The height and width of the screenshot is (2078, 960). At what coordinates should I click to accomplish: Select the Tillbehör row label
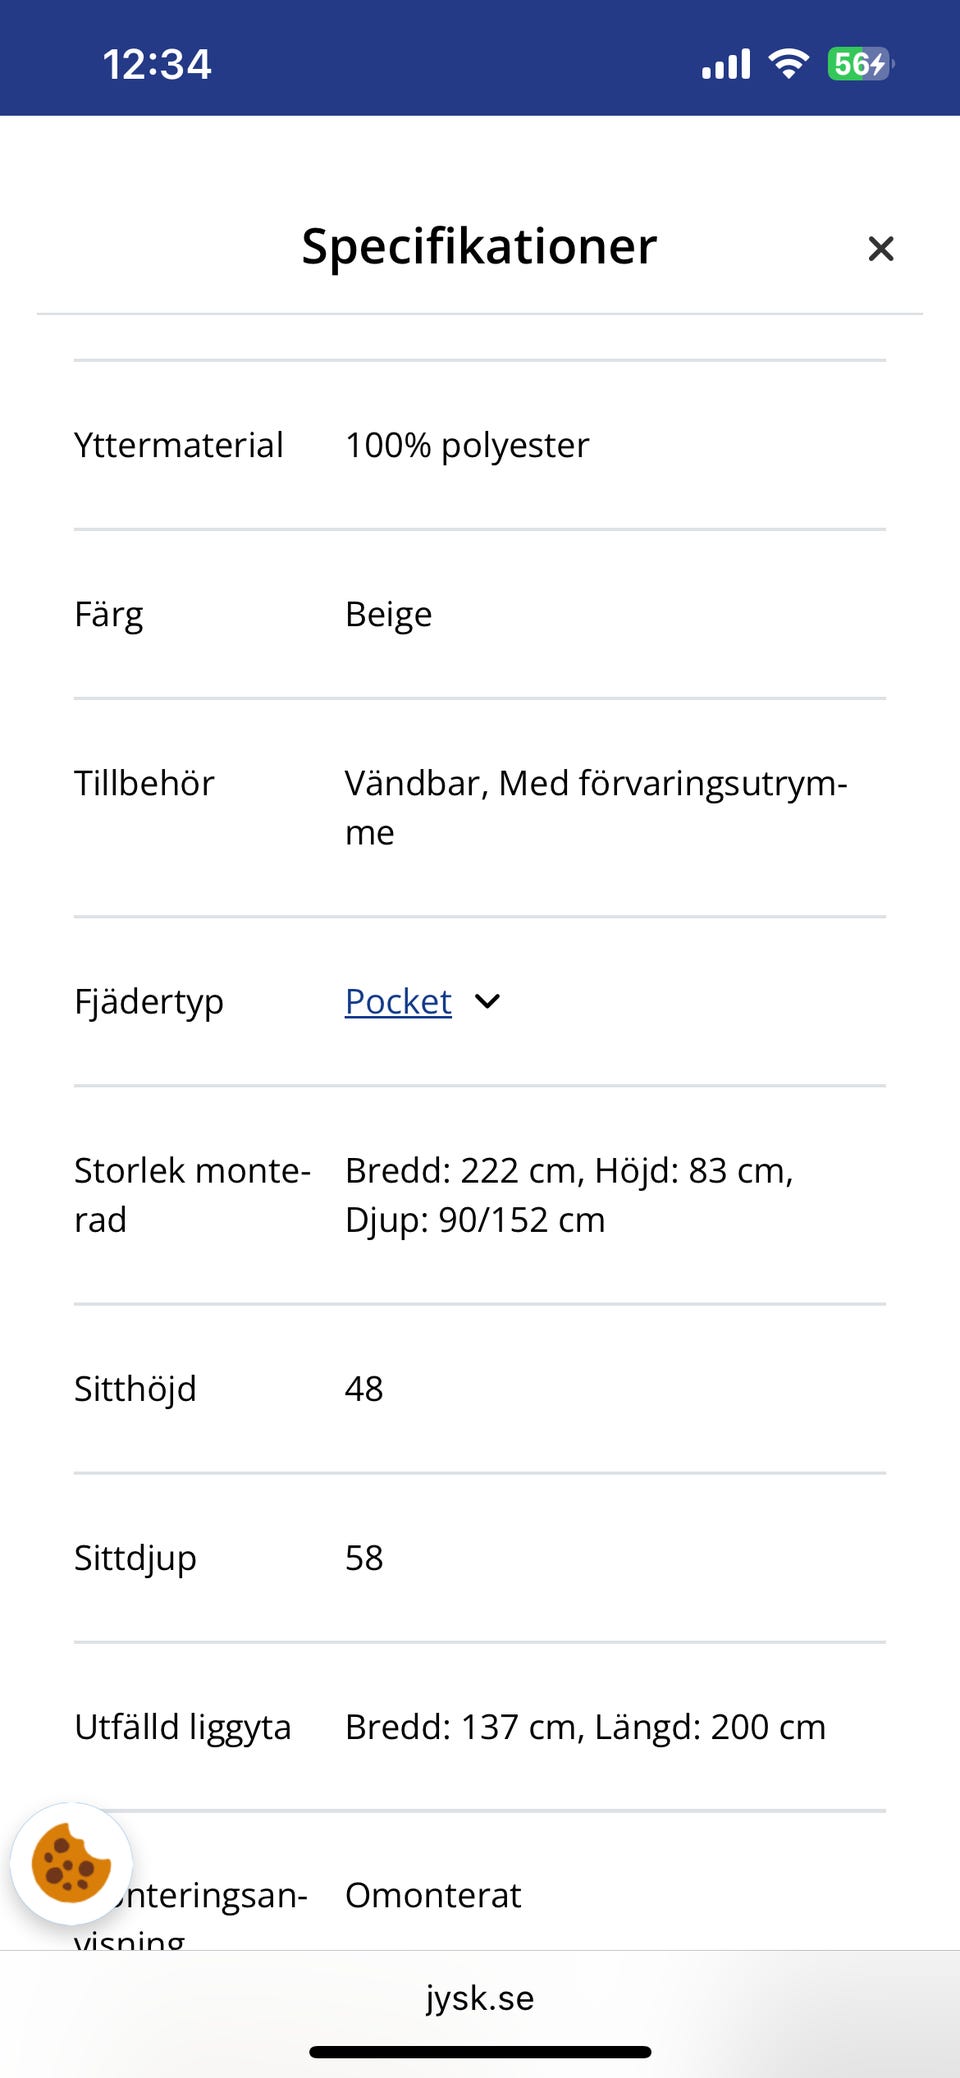pos(144,783)
